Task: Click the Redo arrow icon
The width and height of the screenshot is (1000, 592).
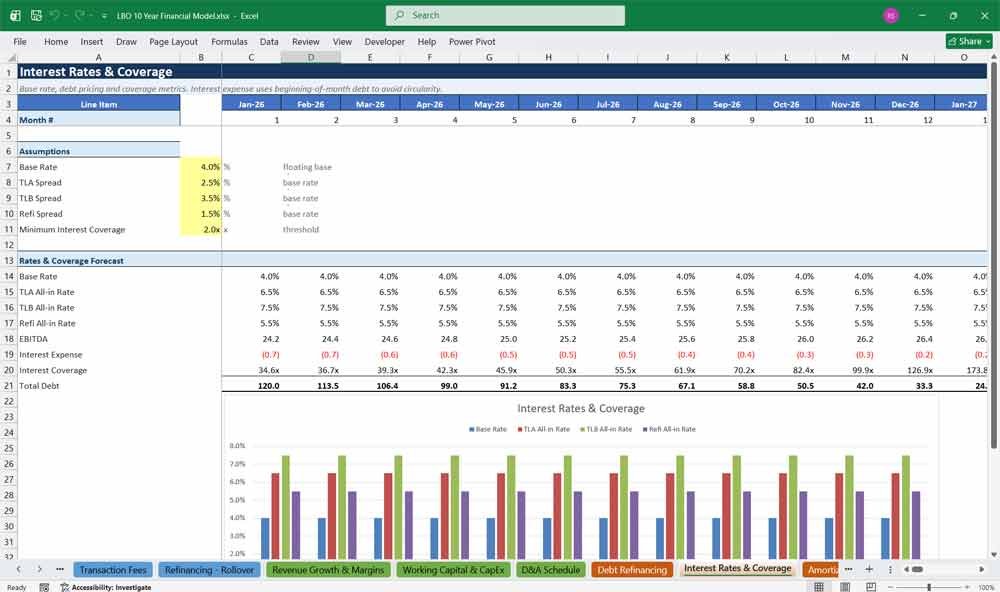Action: (x=80, y=15)
